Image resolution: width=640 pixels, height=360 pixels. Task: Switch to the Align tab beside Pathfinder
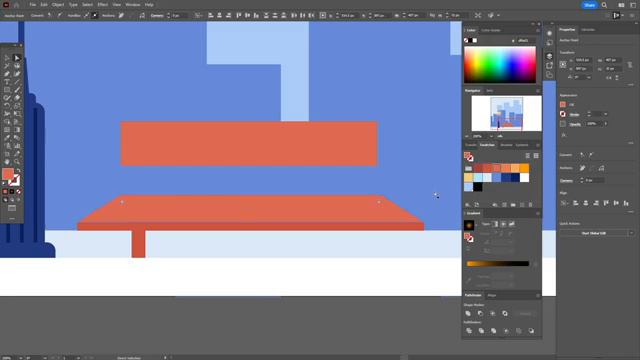(x=492, y=296)
